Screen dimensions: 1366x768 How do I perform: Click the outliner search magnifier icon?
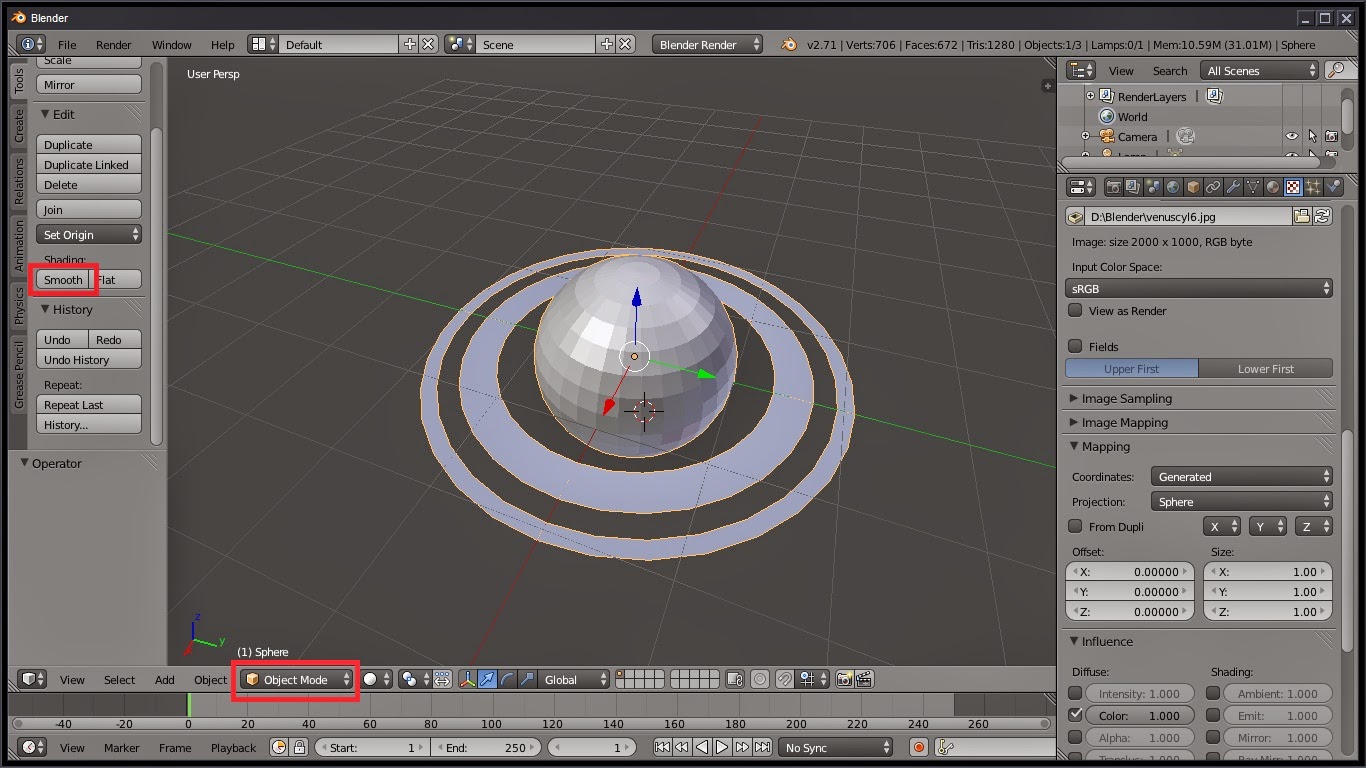(x=1335, y=70)
